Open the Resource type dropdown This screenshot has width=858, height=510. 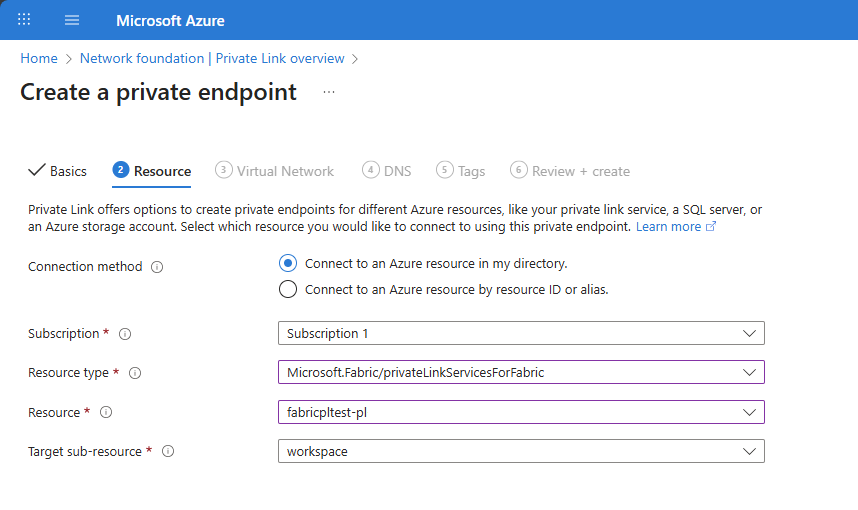pyautogui.click(x=521, y=372)
